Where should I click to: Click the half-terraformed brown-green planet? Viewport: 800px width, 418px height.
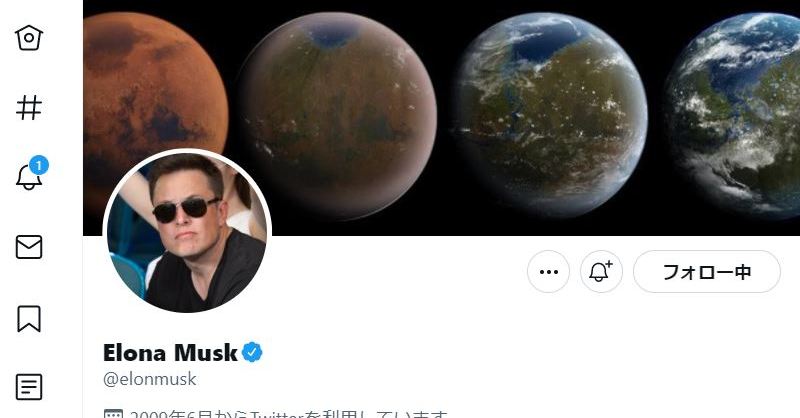338,116
